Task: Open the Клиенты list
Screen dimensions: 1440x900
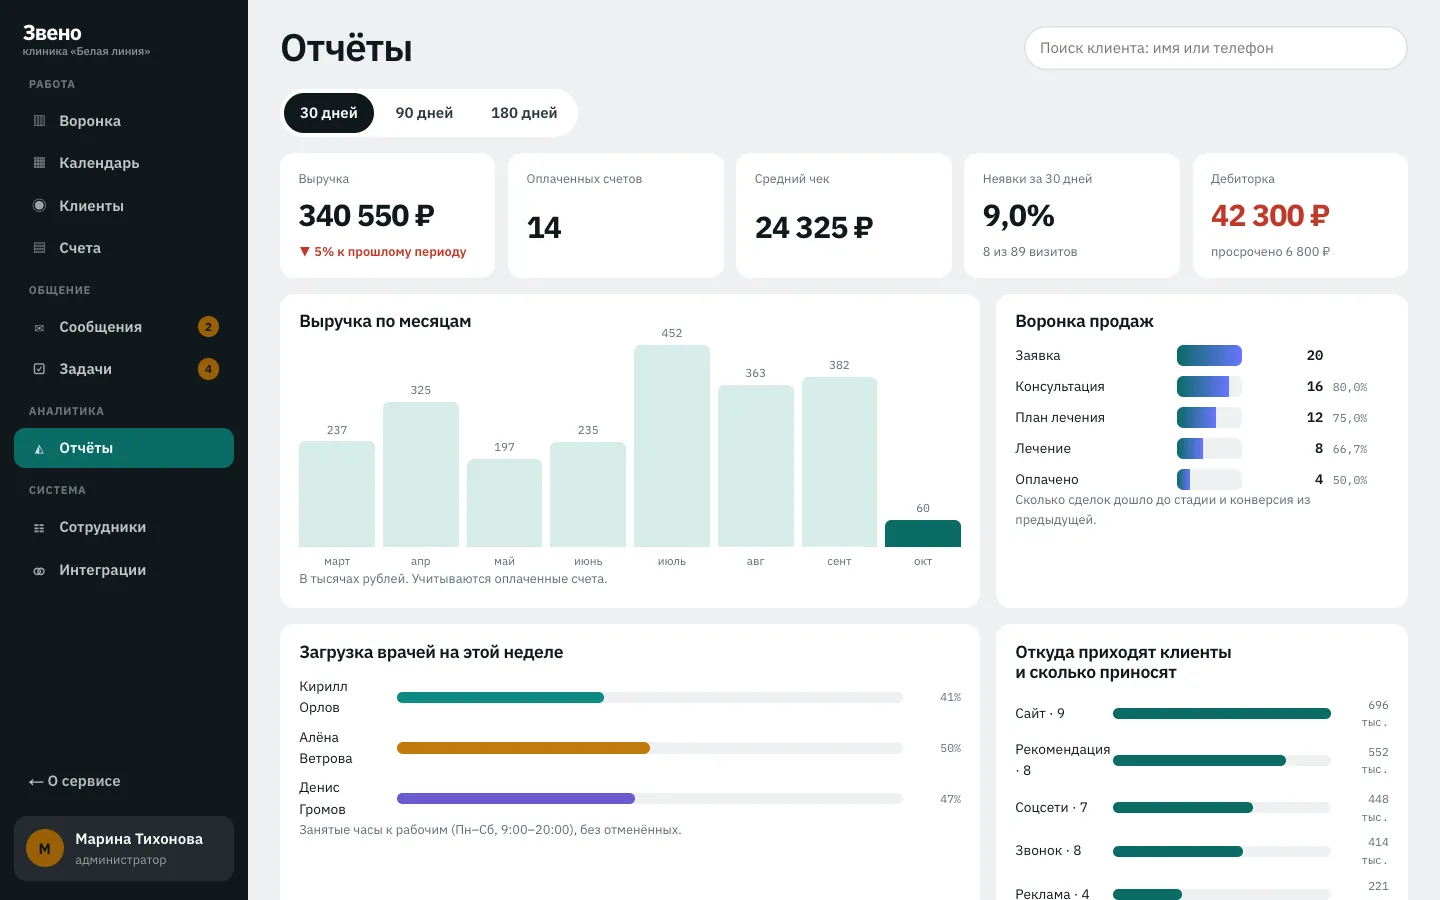Action: tap(124, 206)
